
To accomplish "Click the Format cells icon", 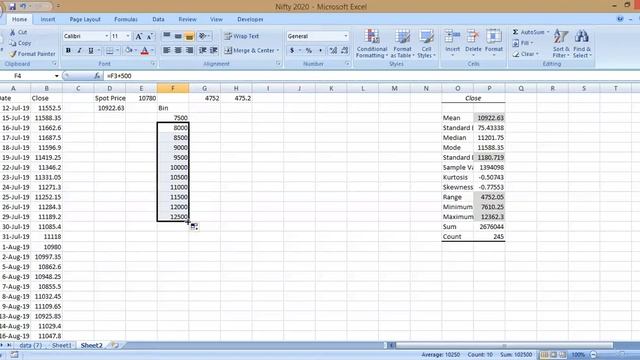I will [493, 37].
